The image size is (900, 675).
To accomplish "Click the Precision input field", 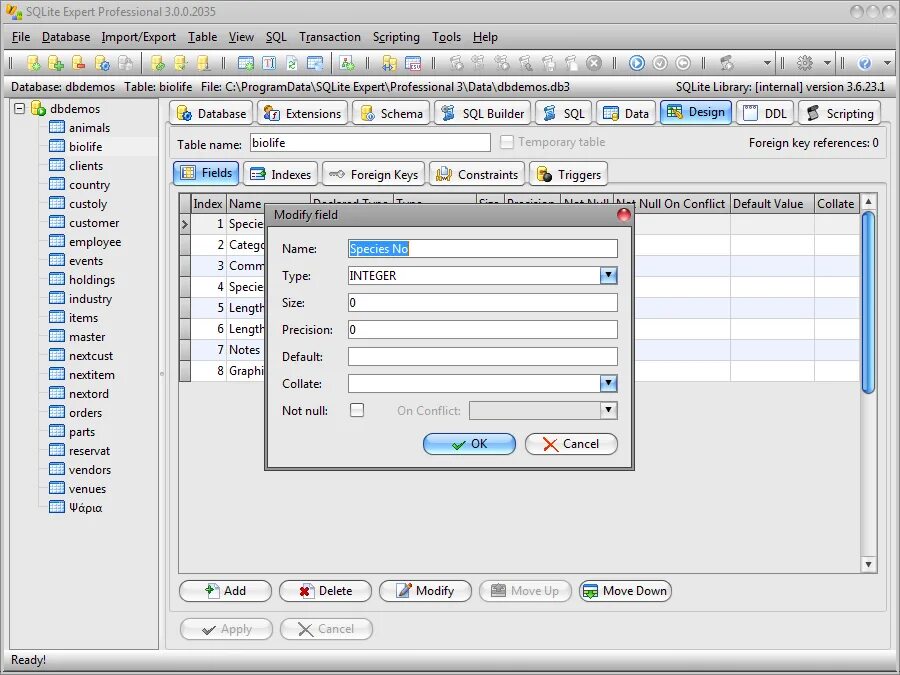I will [483, 329].
